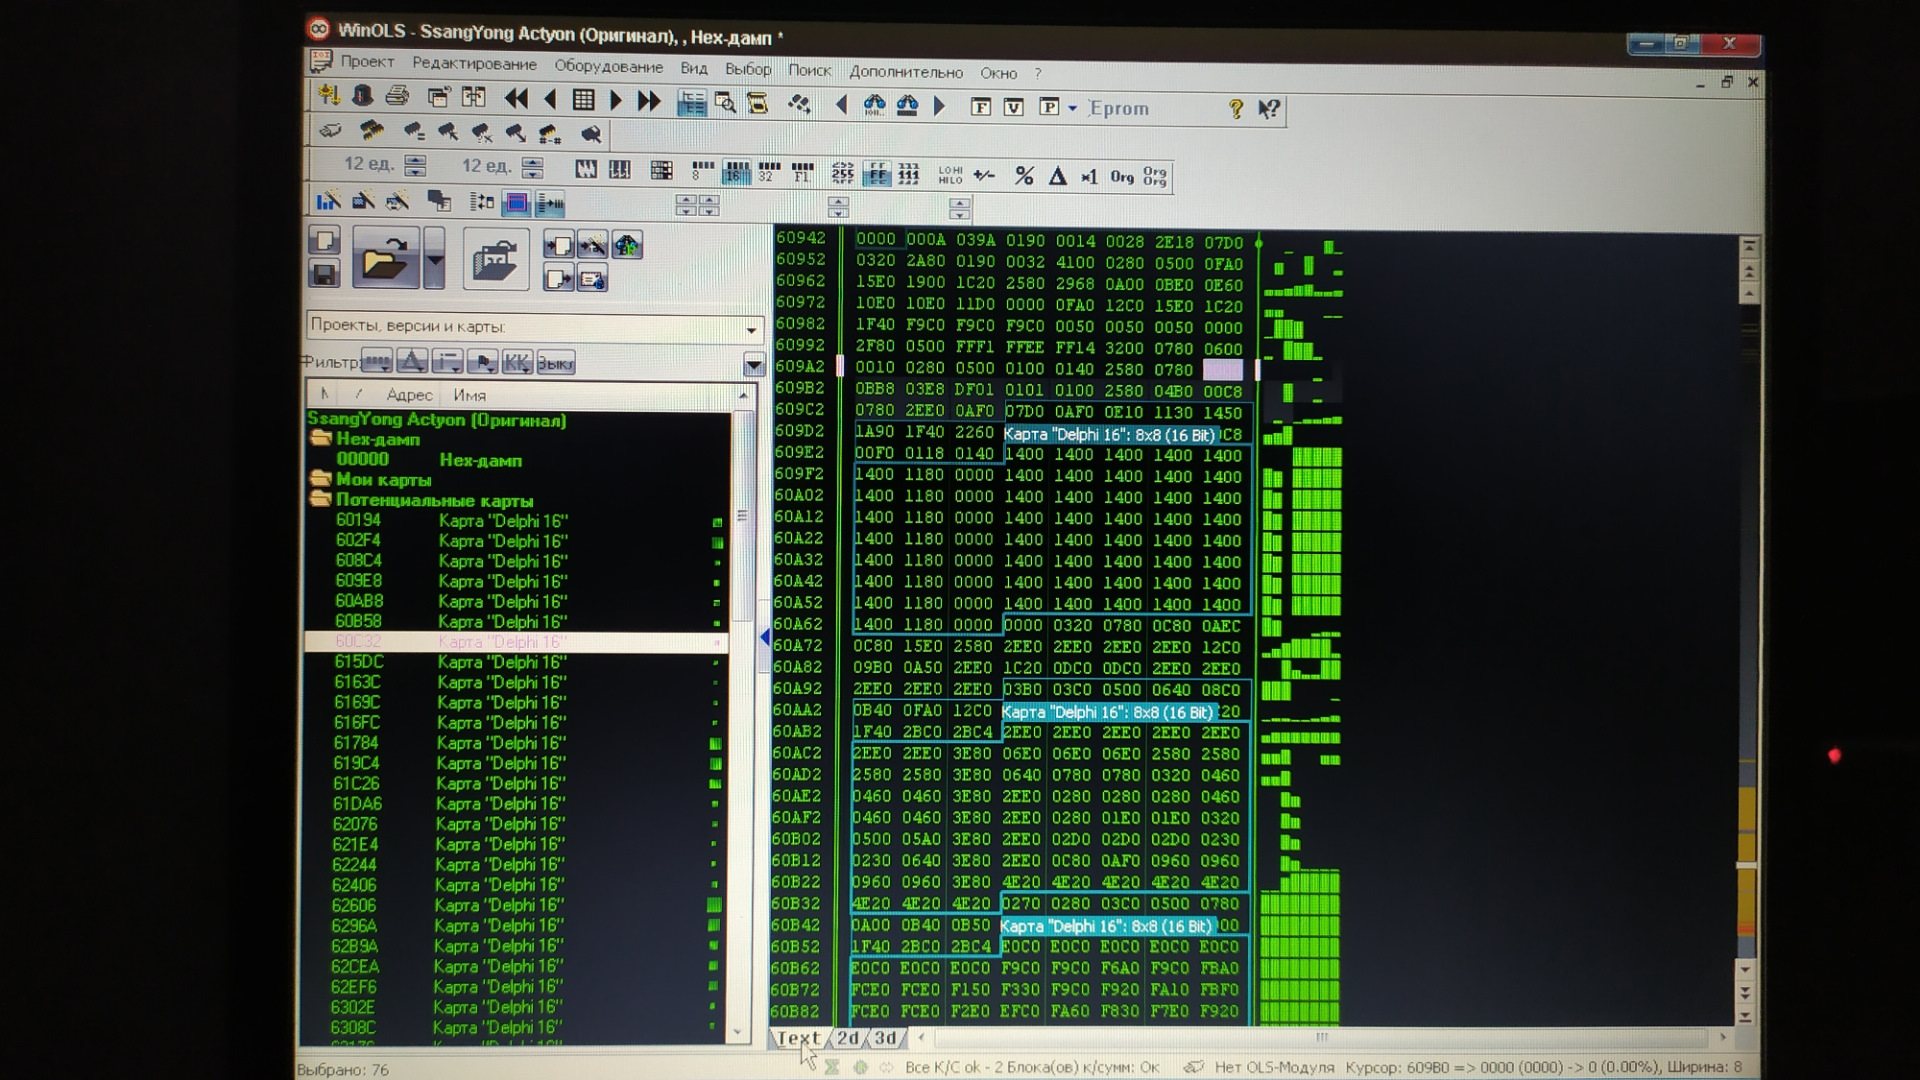Click the plus/minus sign icon
Screen dimensions: 1920x1080
pyautogui.click(x=984, y=176)
